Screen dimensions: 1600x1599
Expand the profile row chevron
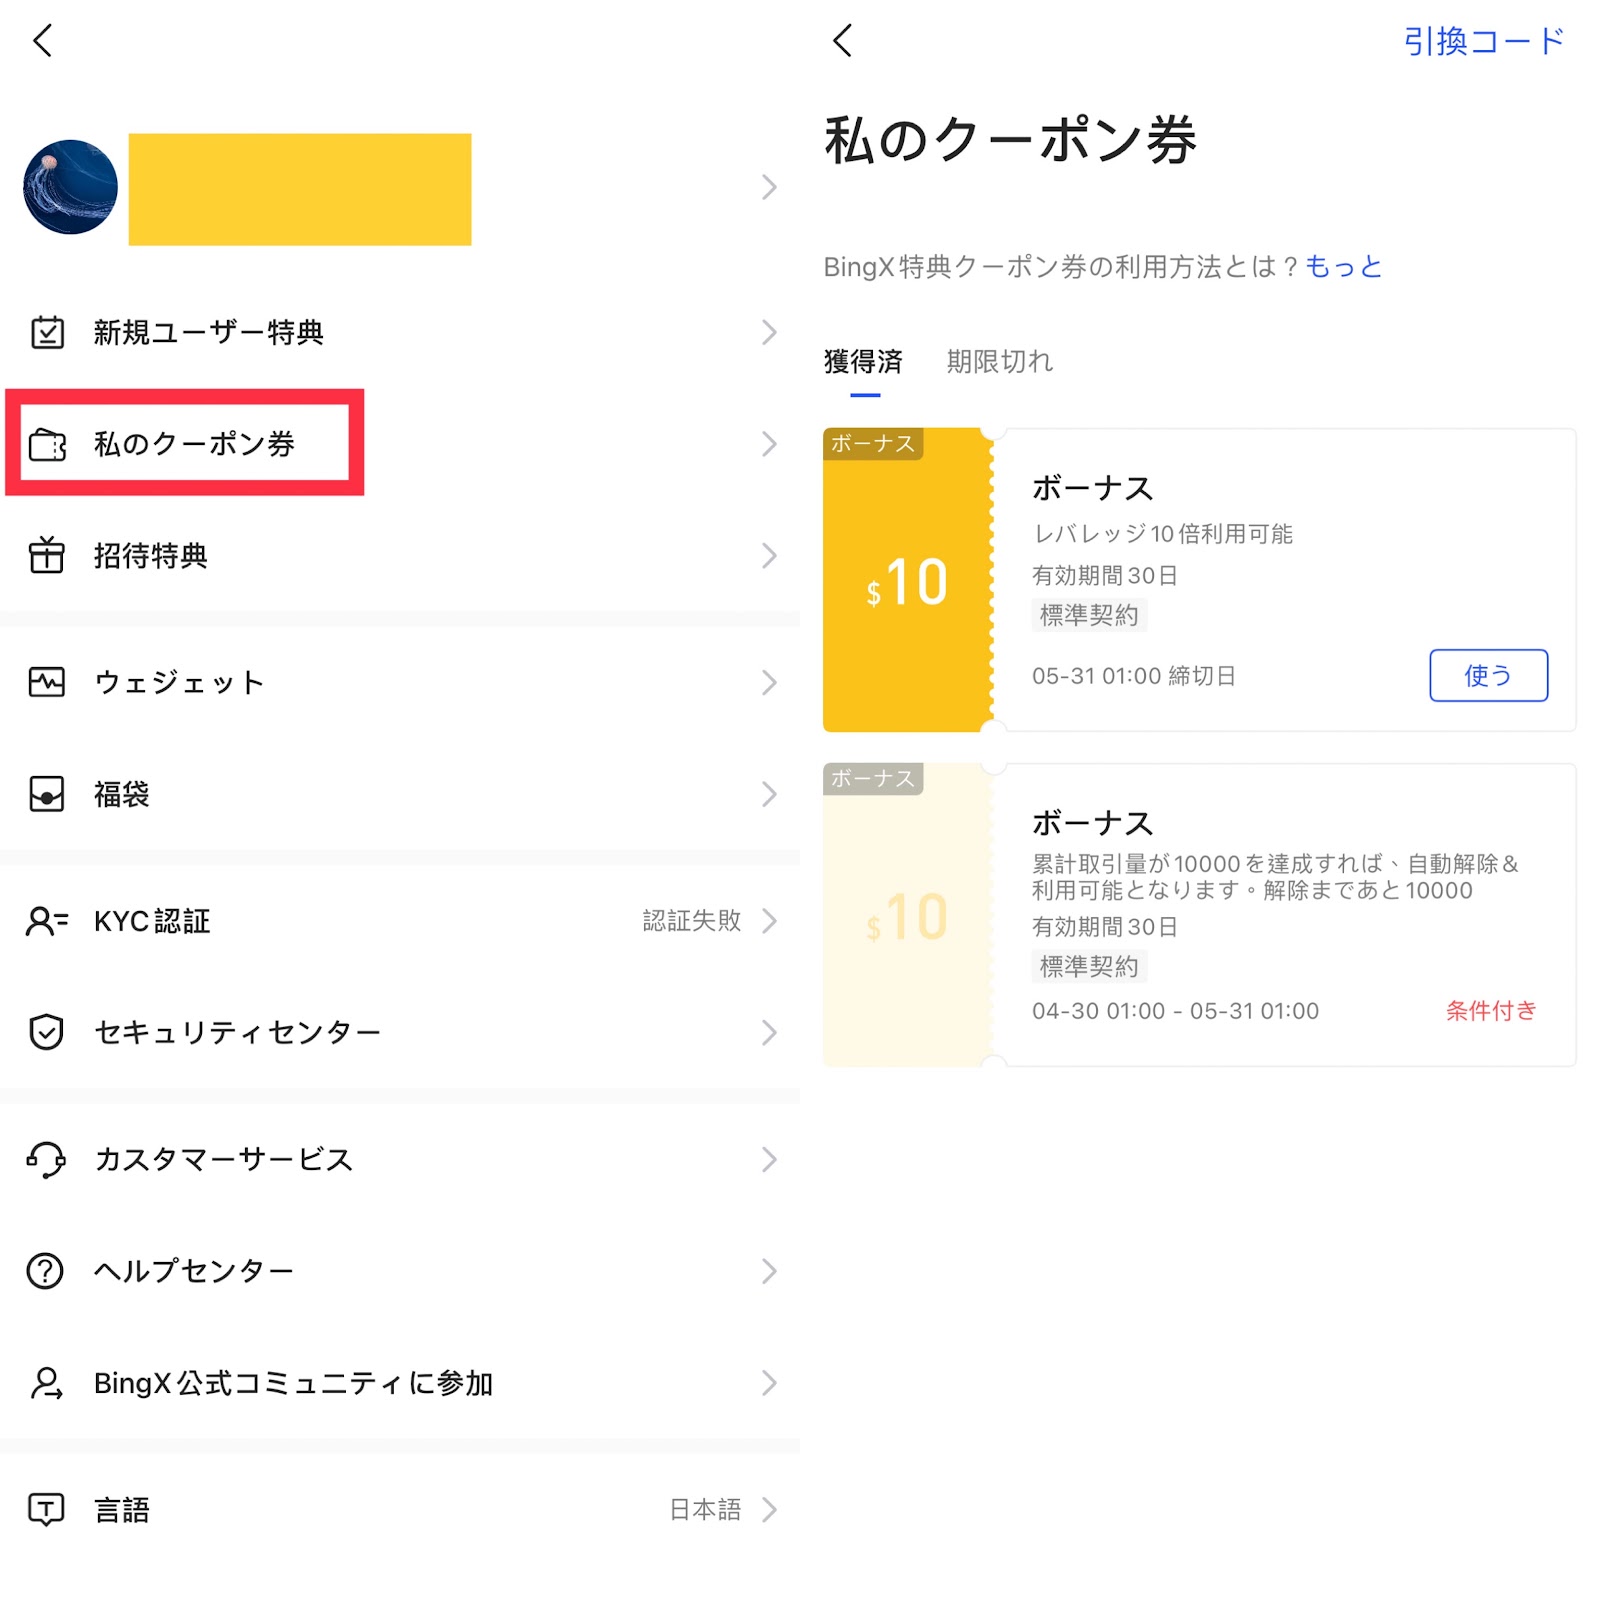tap(768, 187)
